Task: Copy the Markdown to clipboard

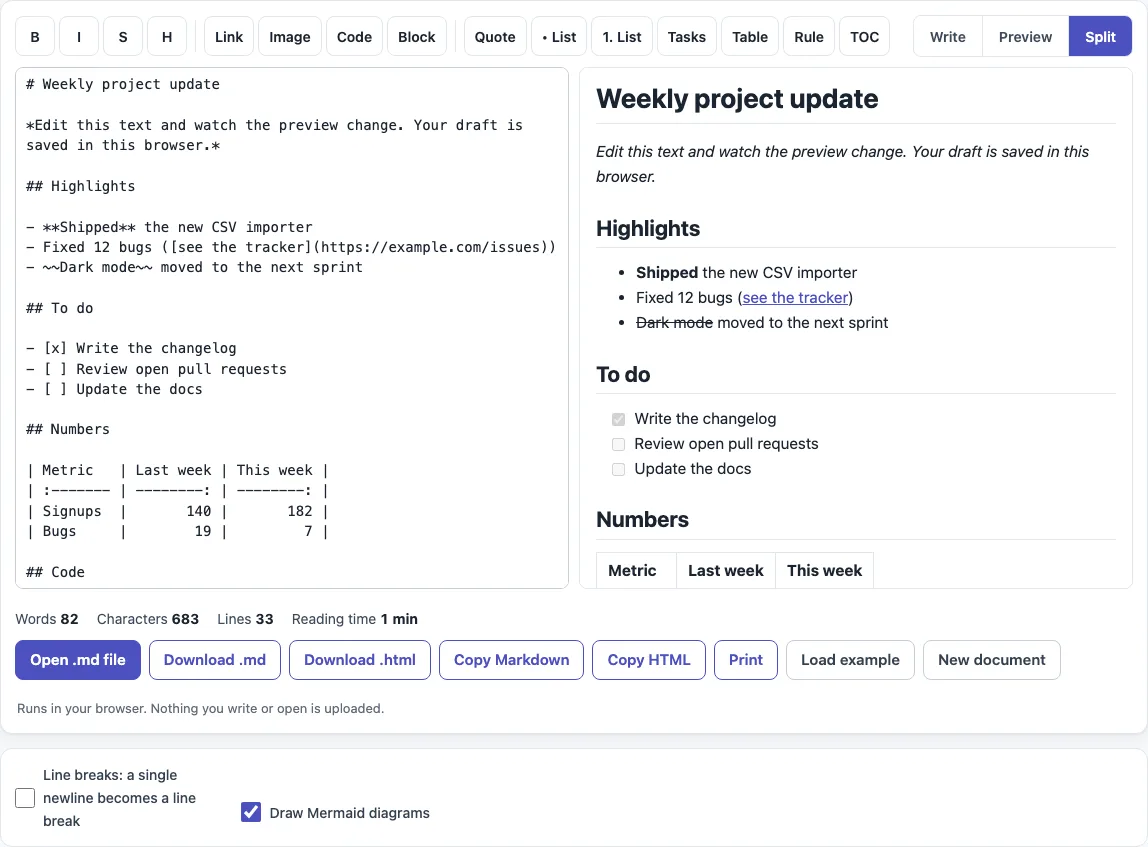Action: point(511,660)
